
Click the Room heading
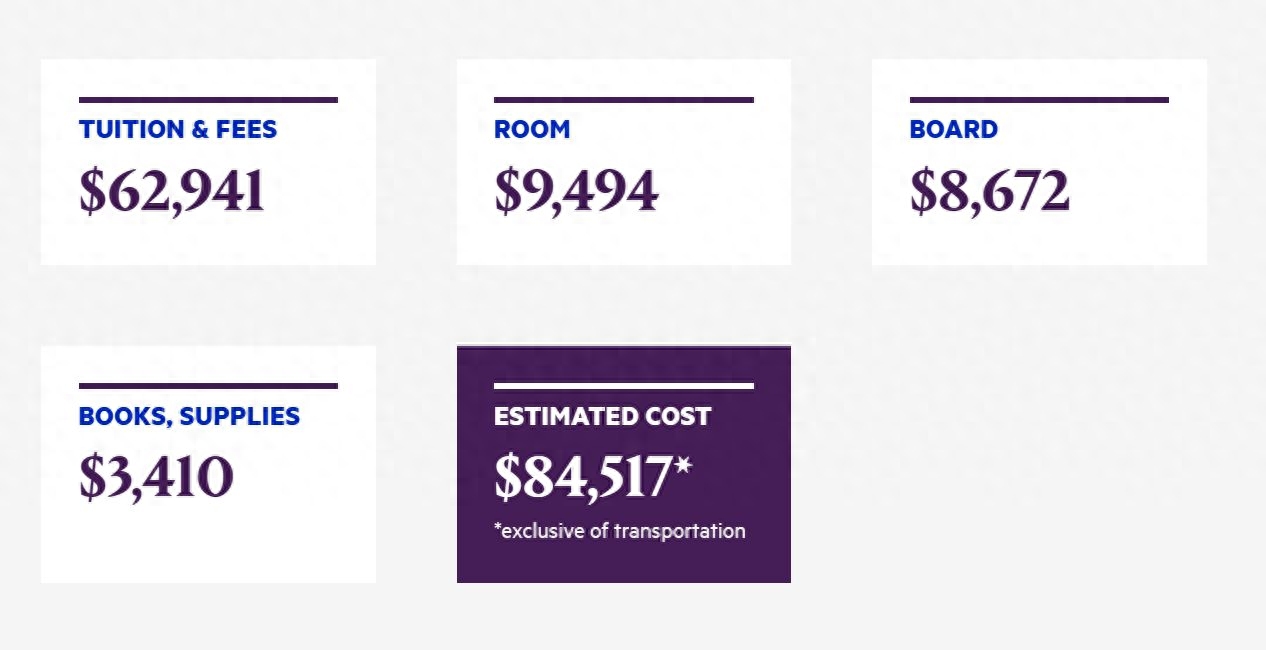coord(532,129)
